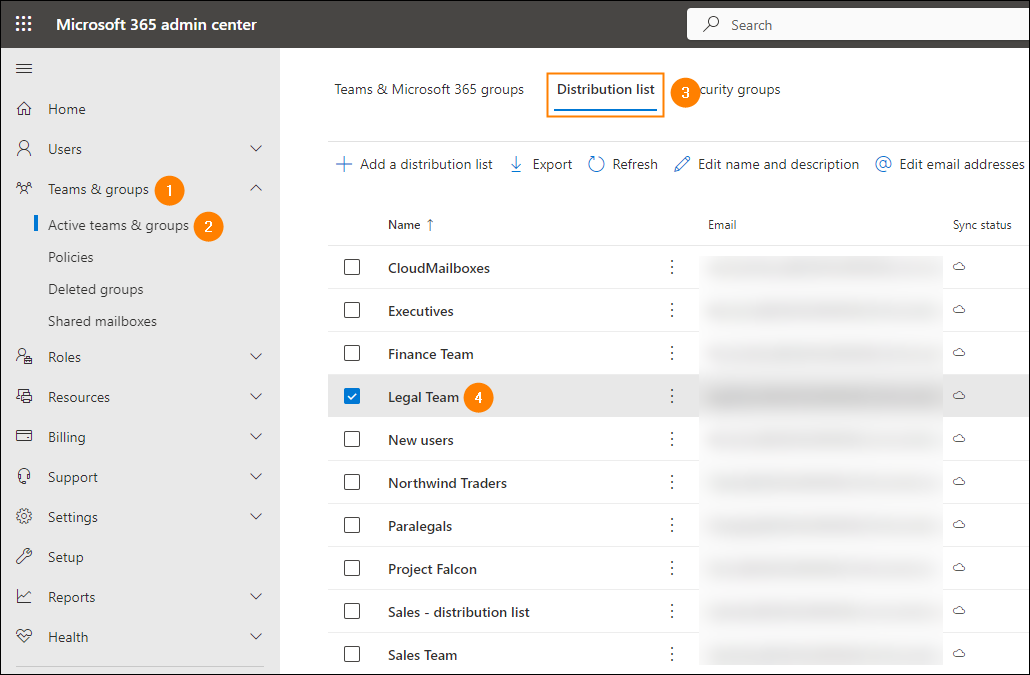This screenshot has width=1030, height=675.
Task: Collapse the Teams & groups chevron
Action: 256,188
